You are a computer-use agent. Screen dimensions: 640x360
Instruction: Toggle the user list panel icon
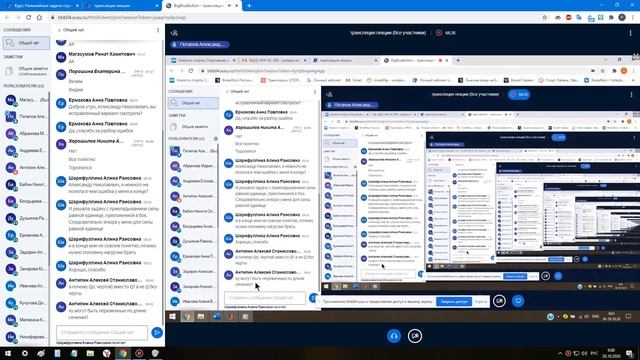click(x=174, y=33)
